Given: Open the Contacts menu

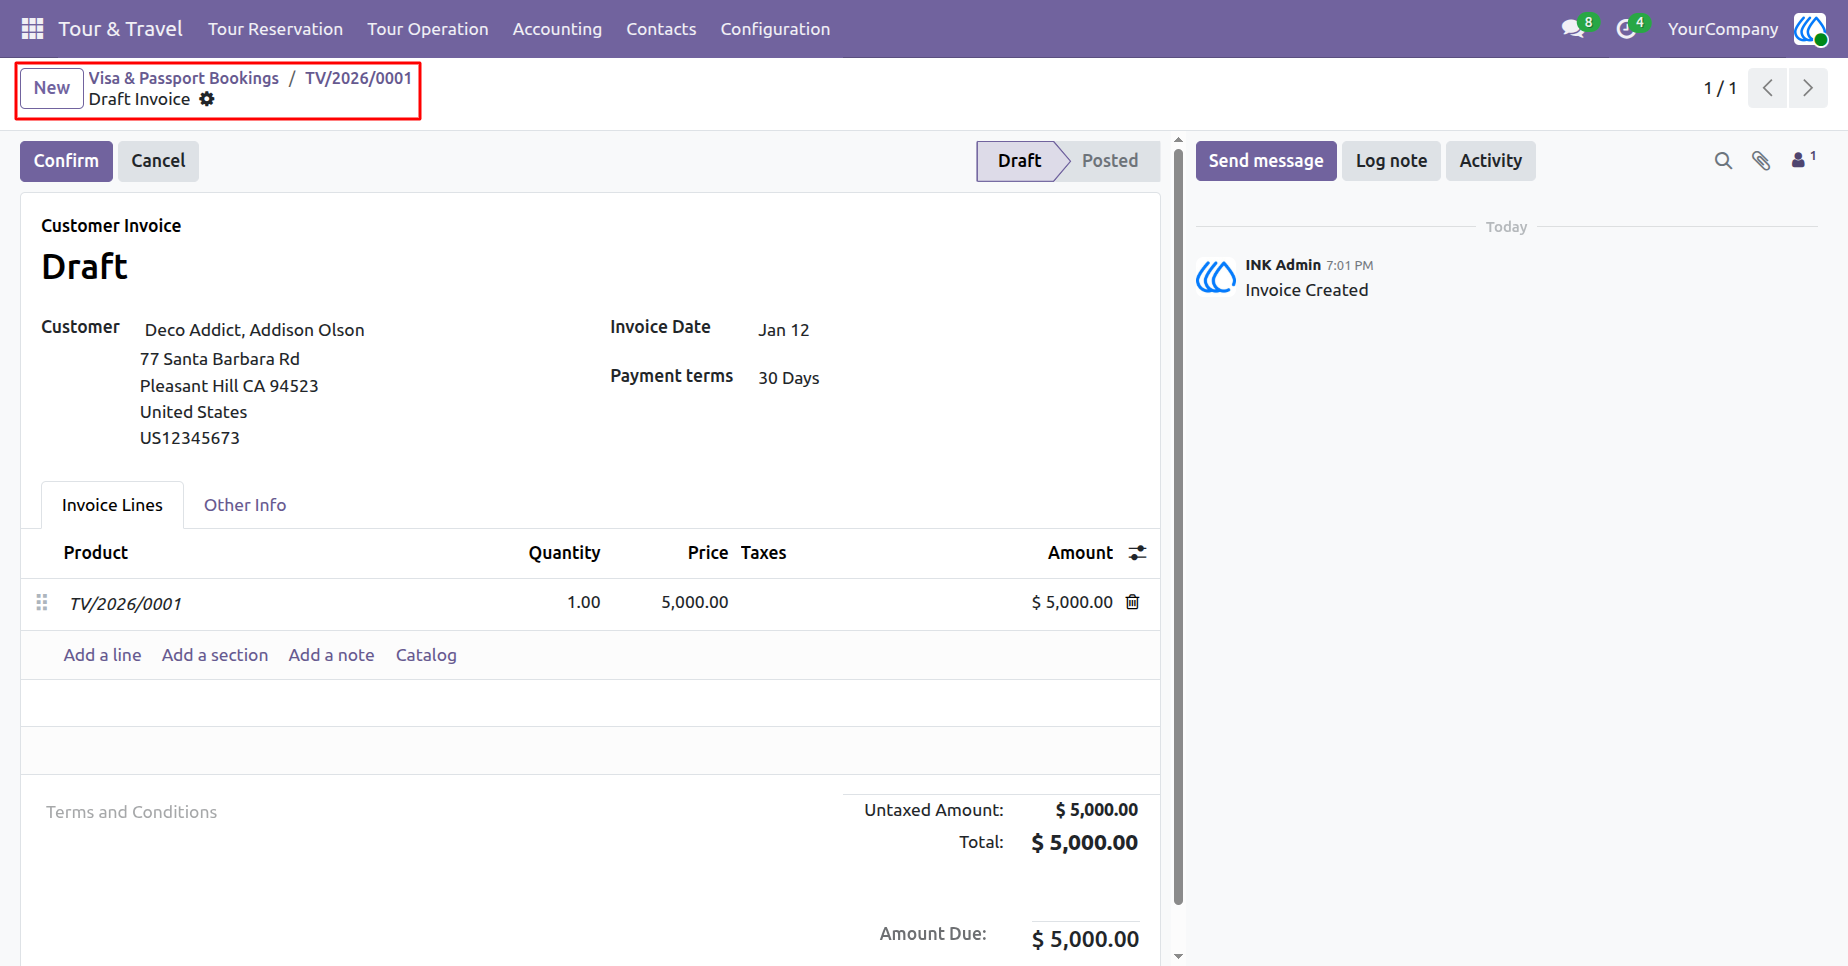Looking at the screenshot, I should (661, 29).
